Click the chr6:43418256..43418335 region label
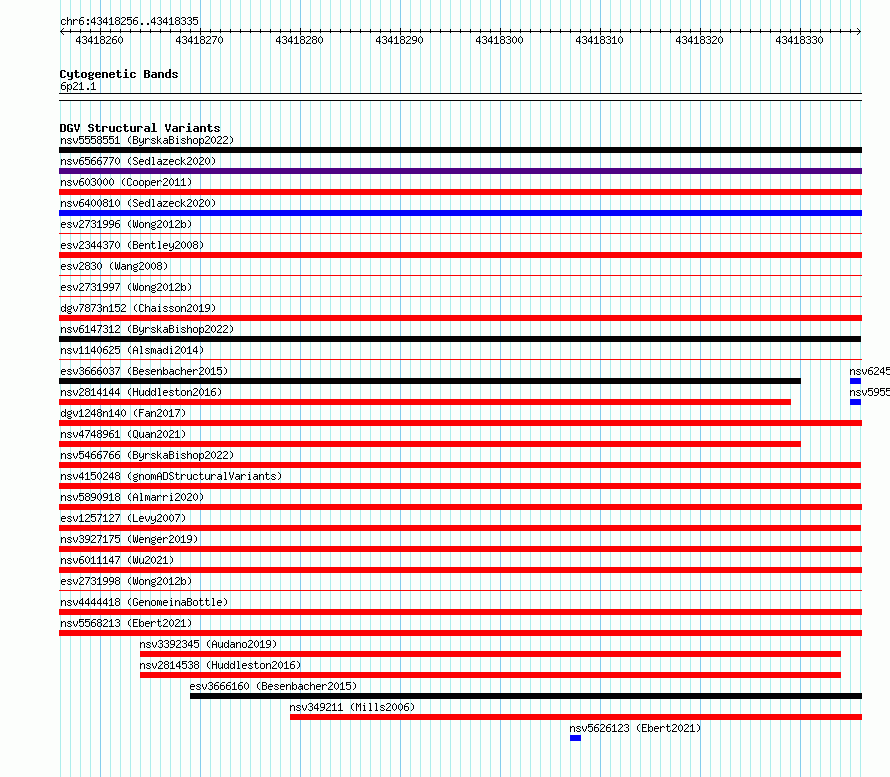 pos(129,21)
